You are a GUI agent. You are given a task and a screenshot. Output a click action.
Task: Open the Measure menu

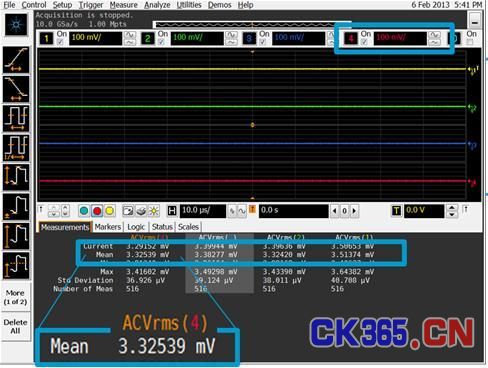coord(124,5)
